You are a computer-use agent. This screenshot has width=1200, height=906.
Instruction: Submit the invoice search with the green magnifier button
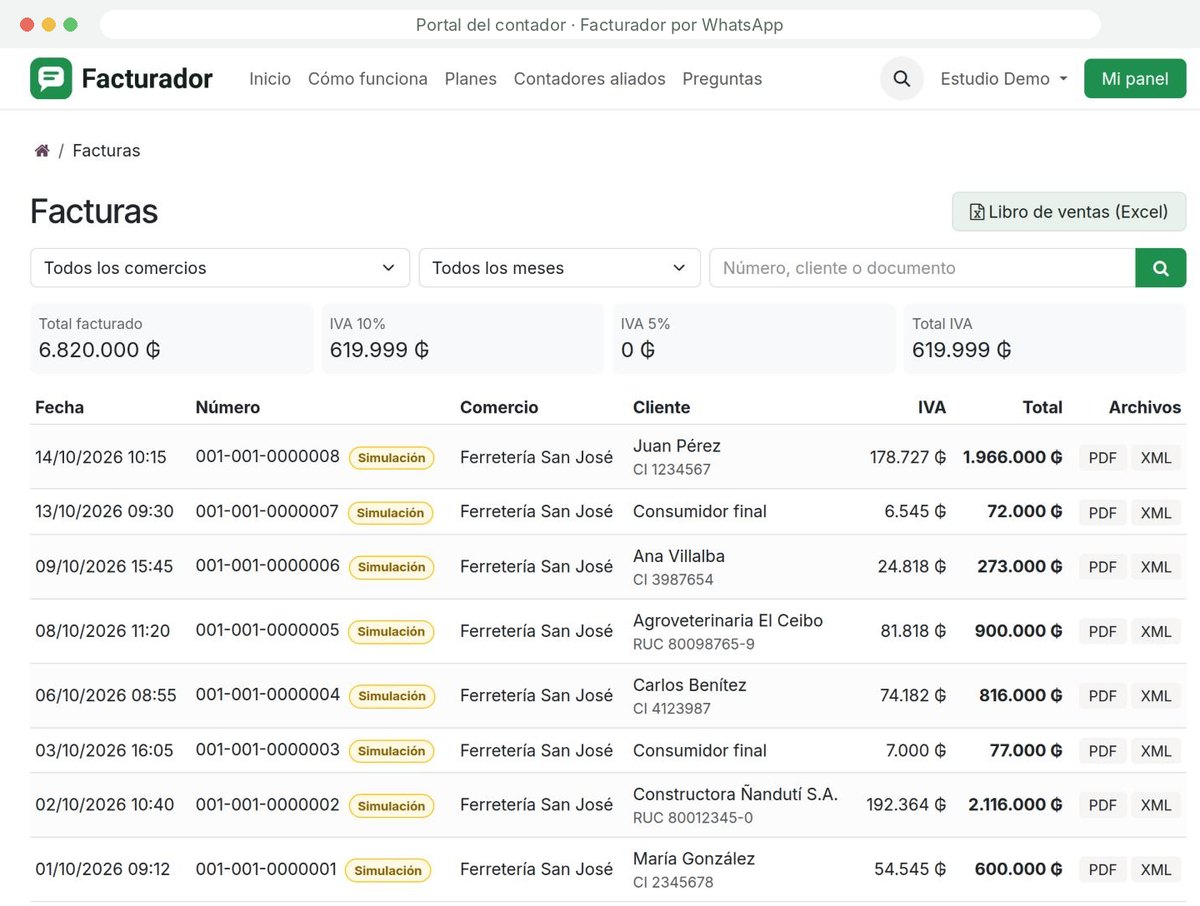click(1161, 268)
